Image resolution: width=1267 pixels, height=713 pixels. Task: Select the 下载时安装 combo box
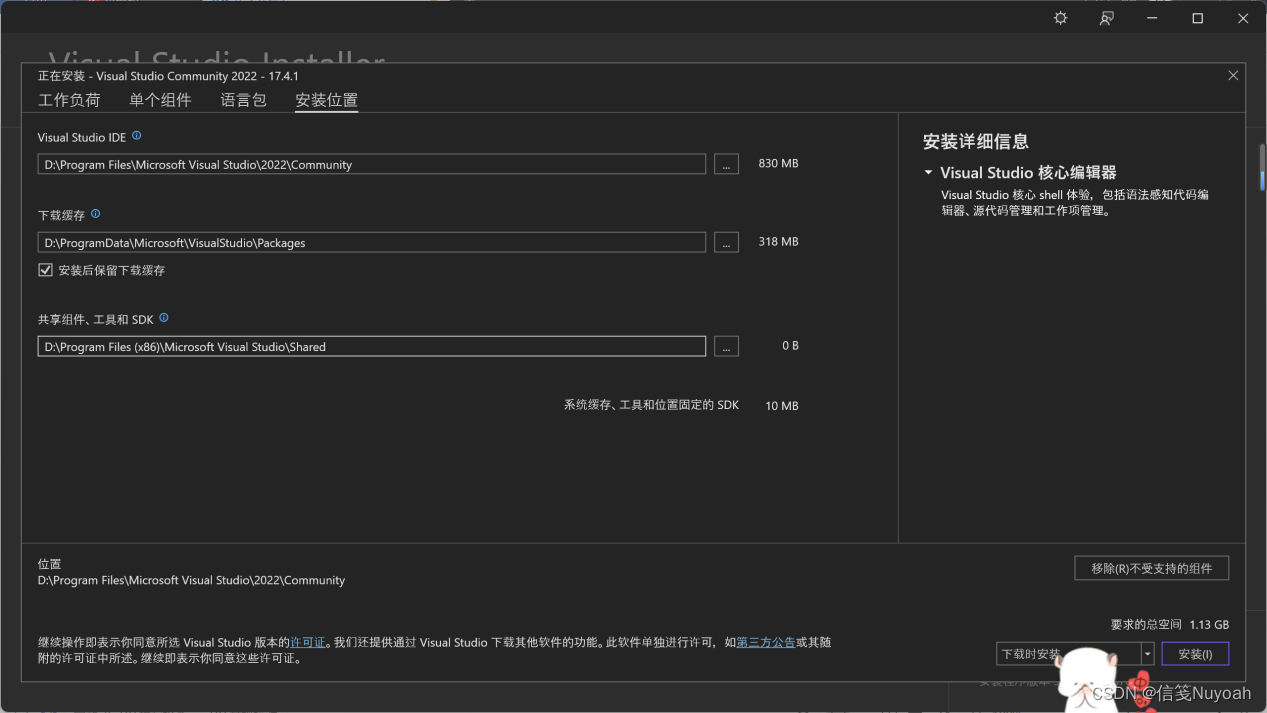1075,654
